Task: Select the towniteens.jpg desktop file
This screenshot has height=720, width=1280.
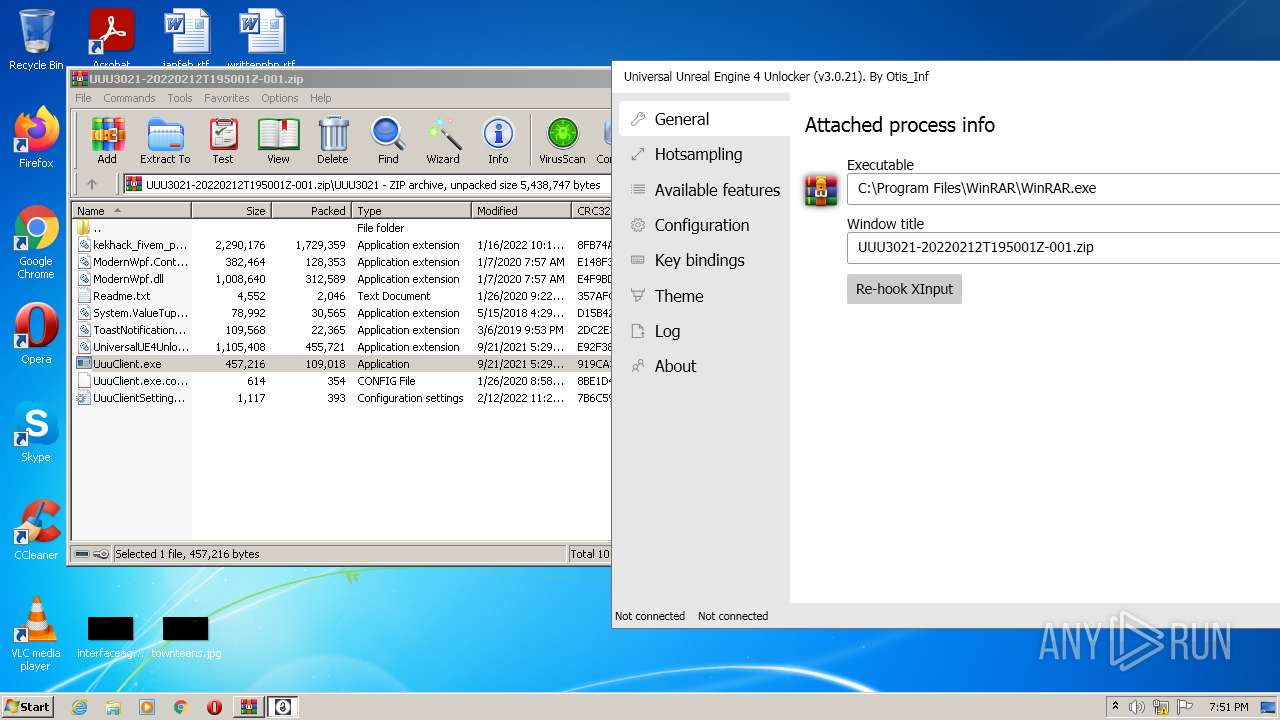Action: pyautogui.click(x=186, y=638)
